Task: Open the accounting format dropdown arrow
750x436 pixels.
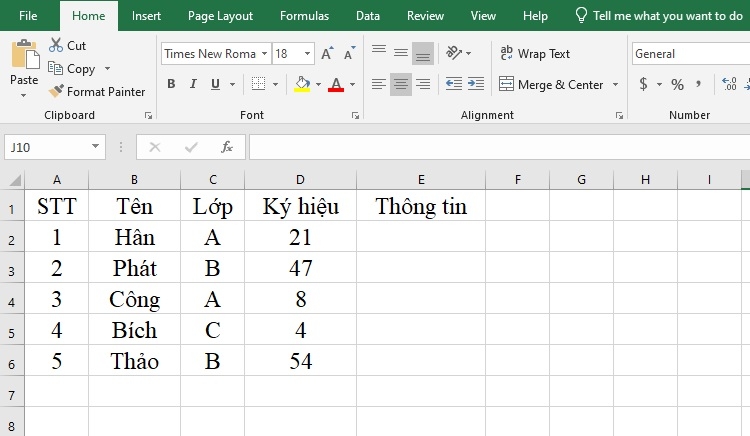Action: (659, 85)
